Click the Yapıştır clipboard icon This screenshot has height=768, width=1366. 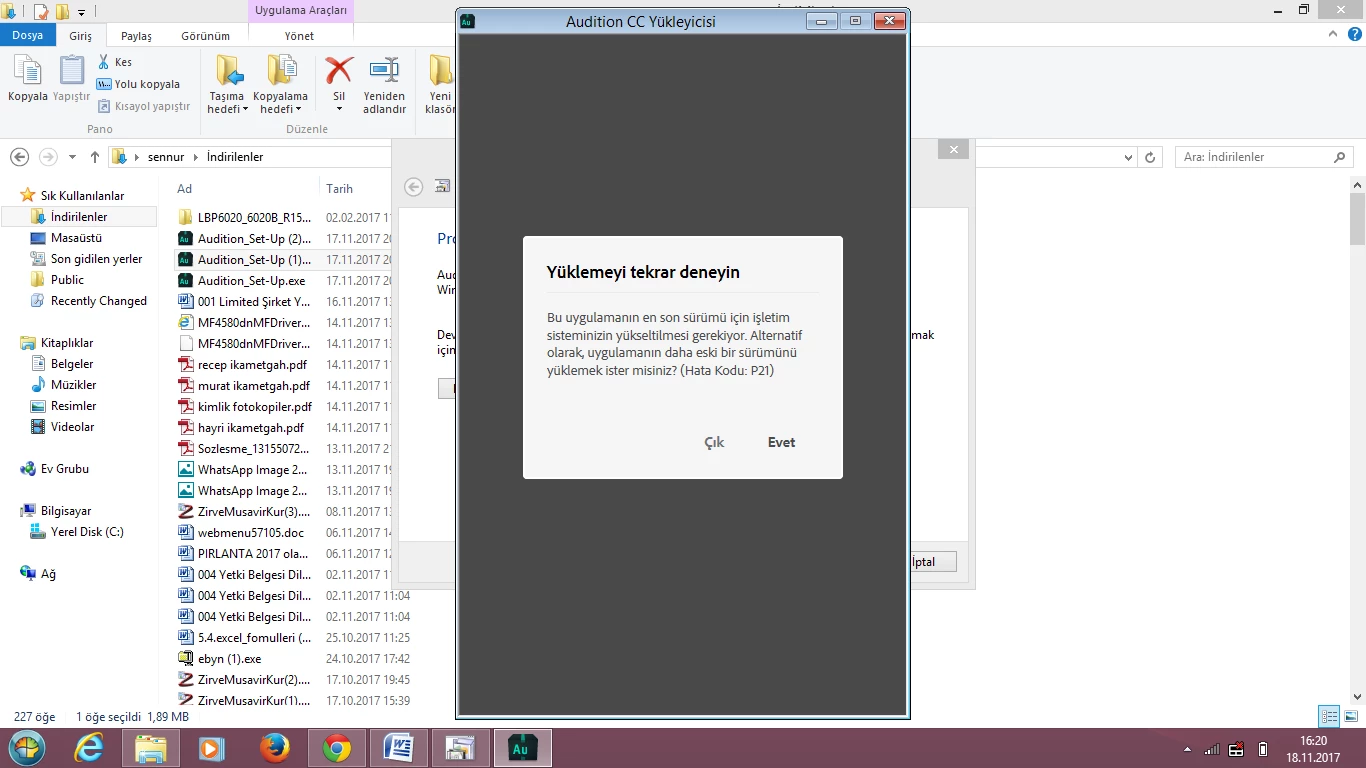click(x=71, y=79)
